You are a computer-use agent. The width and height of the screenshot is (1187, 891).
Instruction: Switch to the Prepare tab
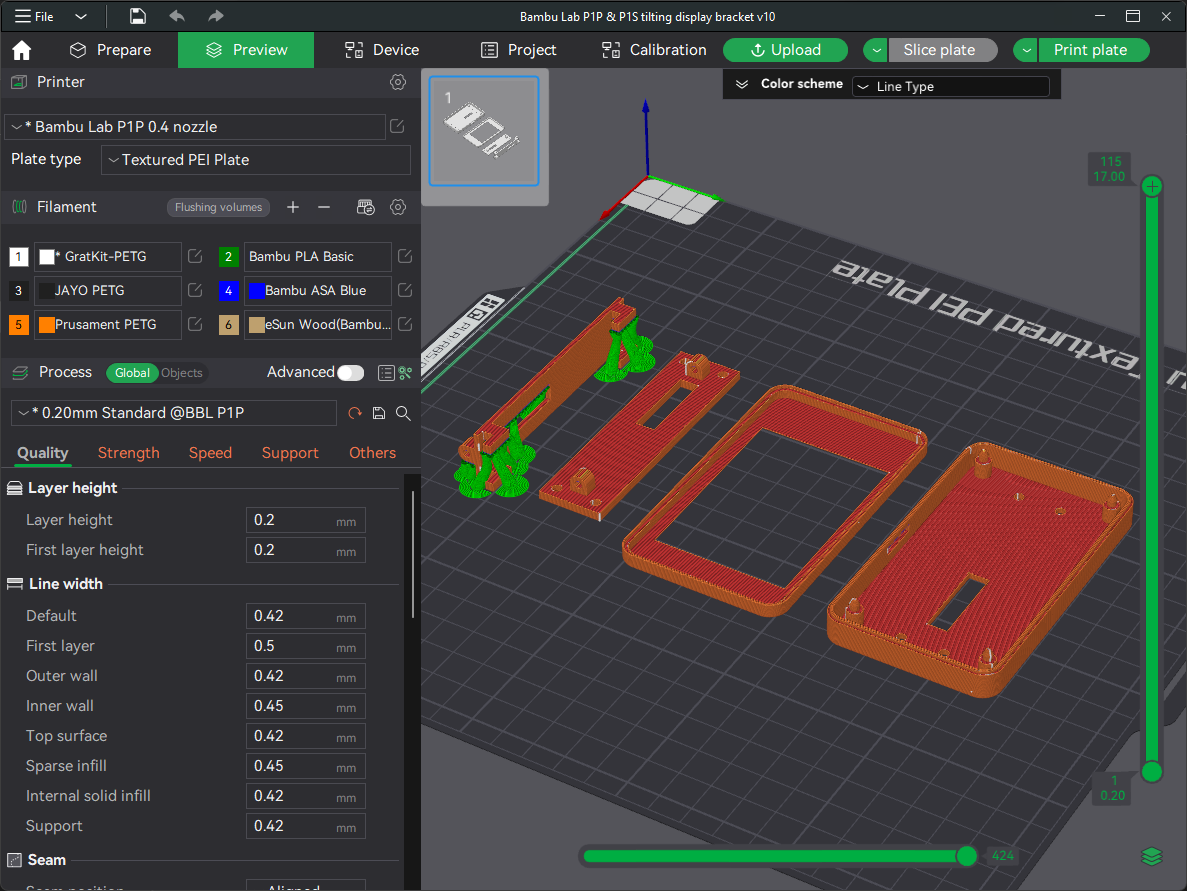point(110,50)
